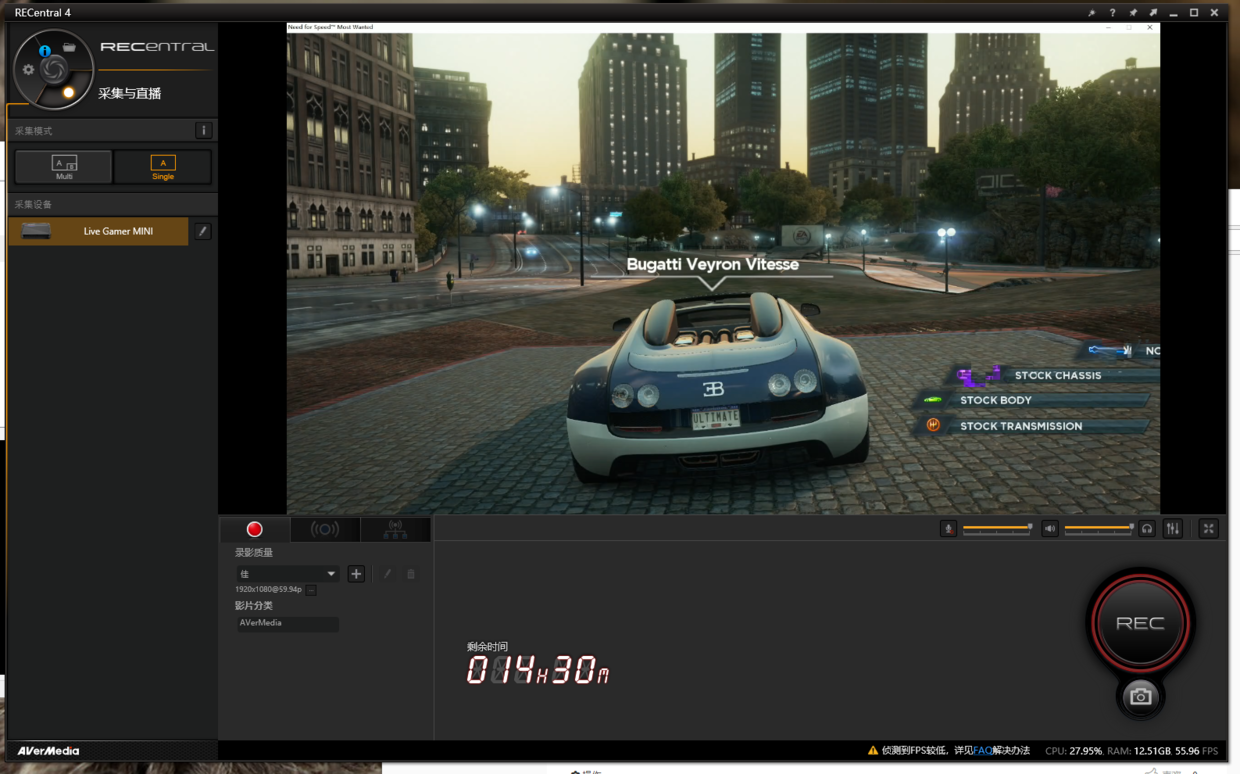Click the AVerMedia video category field

tap(287, 623)
